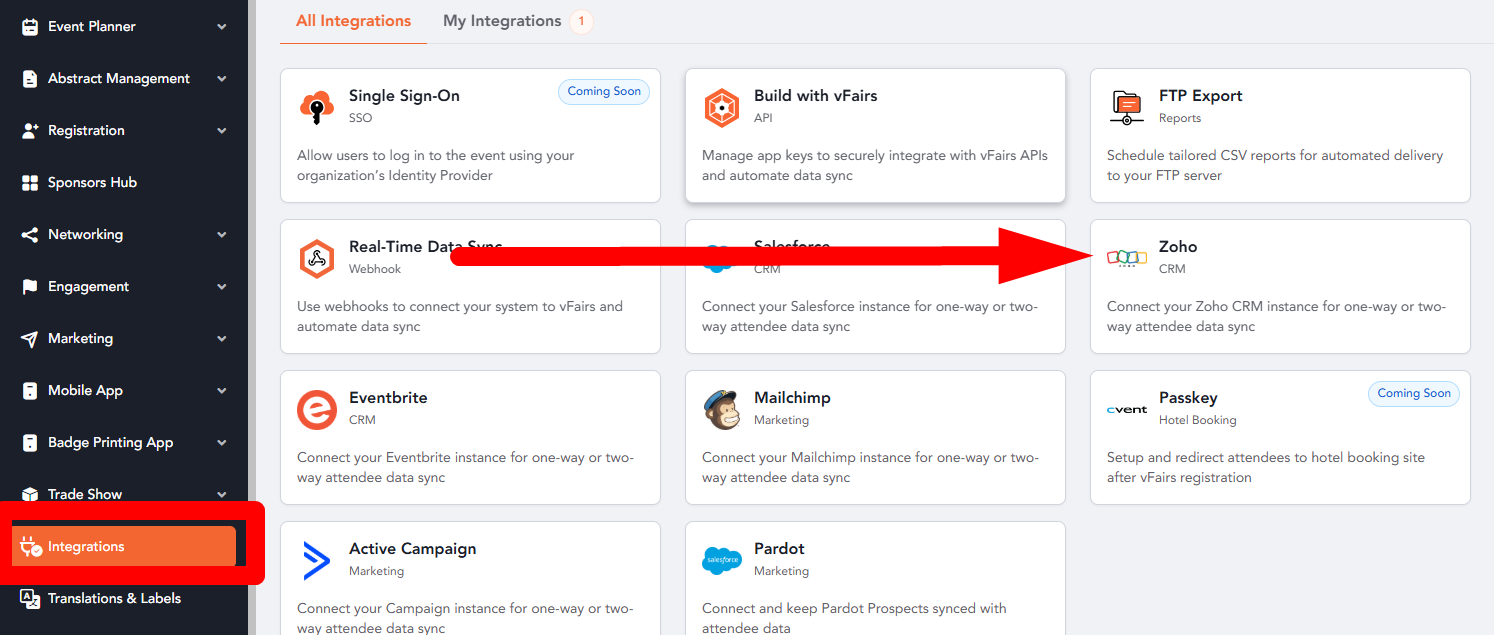Click the Active Campaign arrow logo
The height and width of the screenshot is (635, 1494).
coord(316,561)
